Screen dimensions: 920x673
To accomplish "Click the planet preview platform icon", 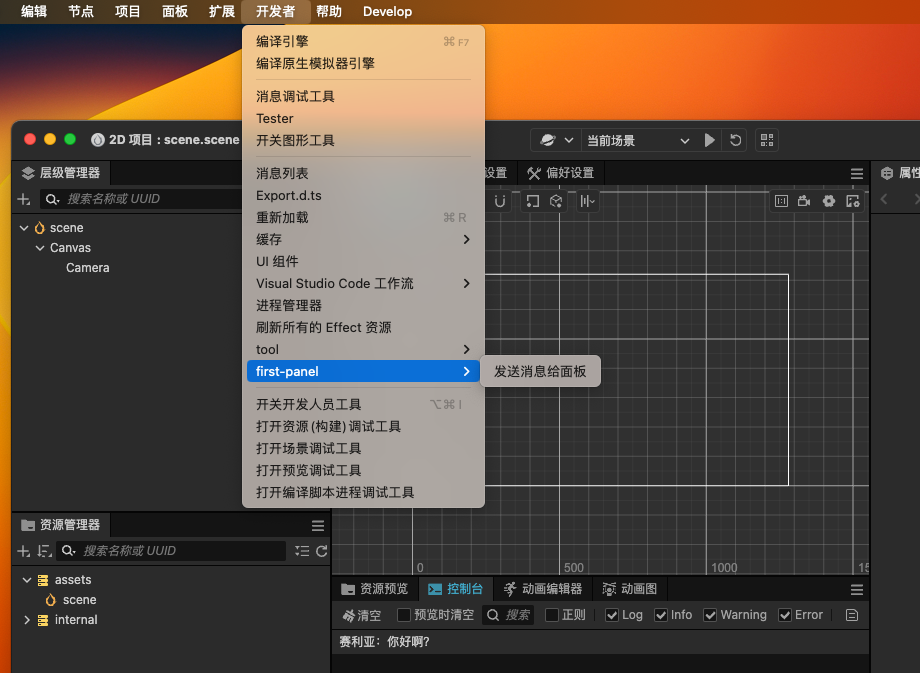I will pos(547,140).
